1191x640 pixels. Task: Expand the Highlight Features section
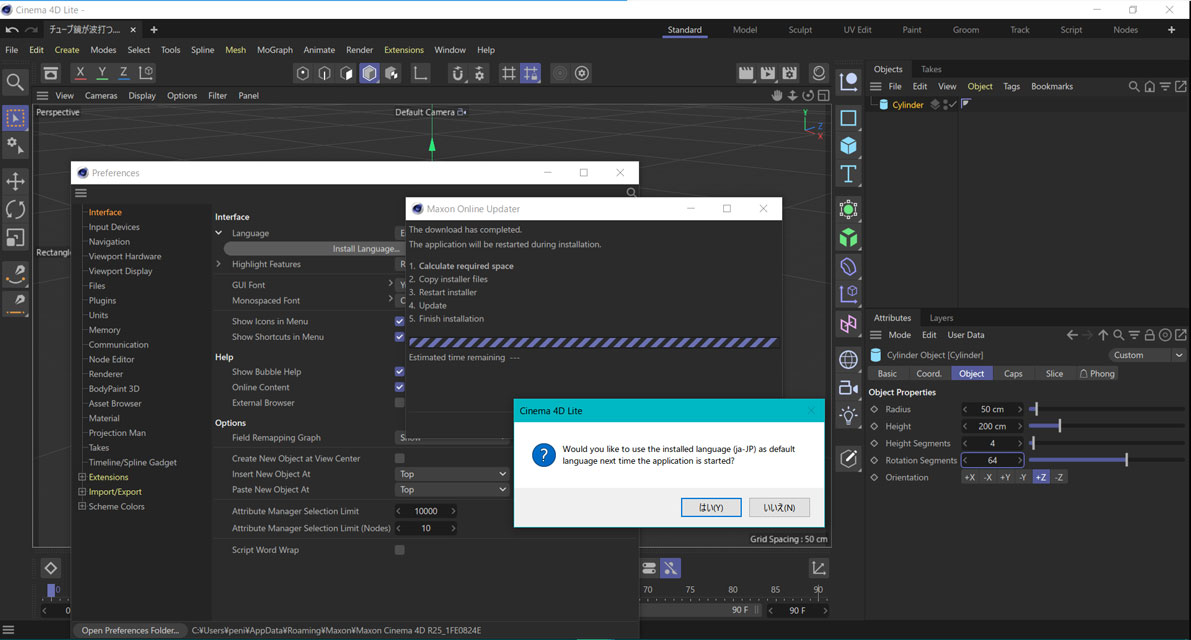(219, 264)
